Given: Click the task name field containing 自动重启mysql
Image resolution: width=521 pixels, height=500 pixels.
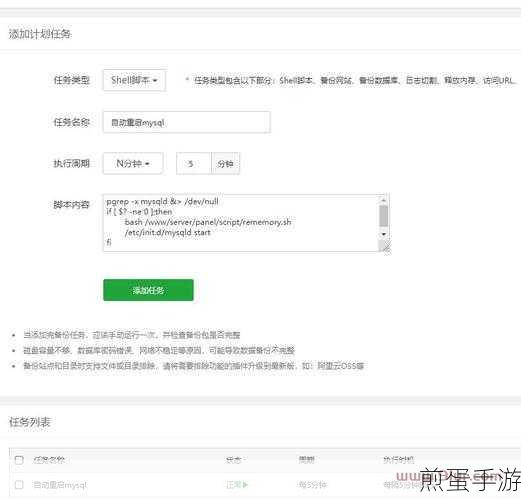Looking at the screenshot, I should (x=187, y=122).
